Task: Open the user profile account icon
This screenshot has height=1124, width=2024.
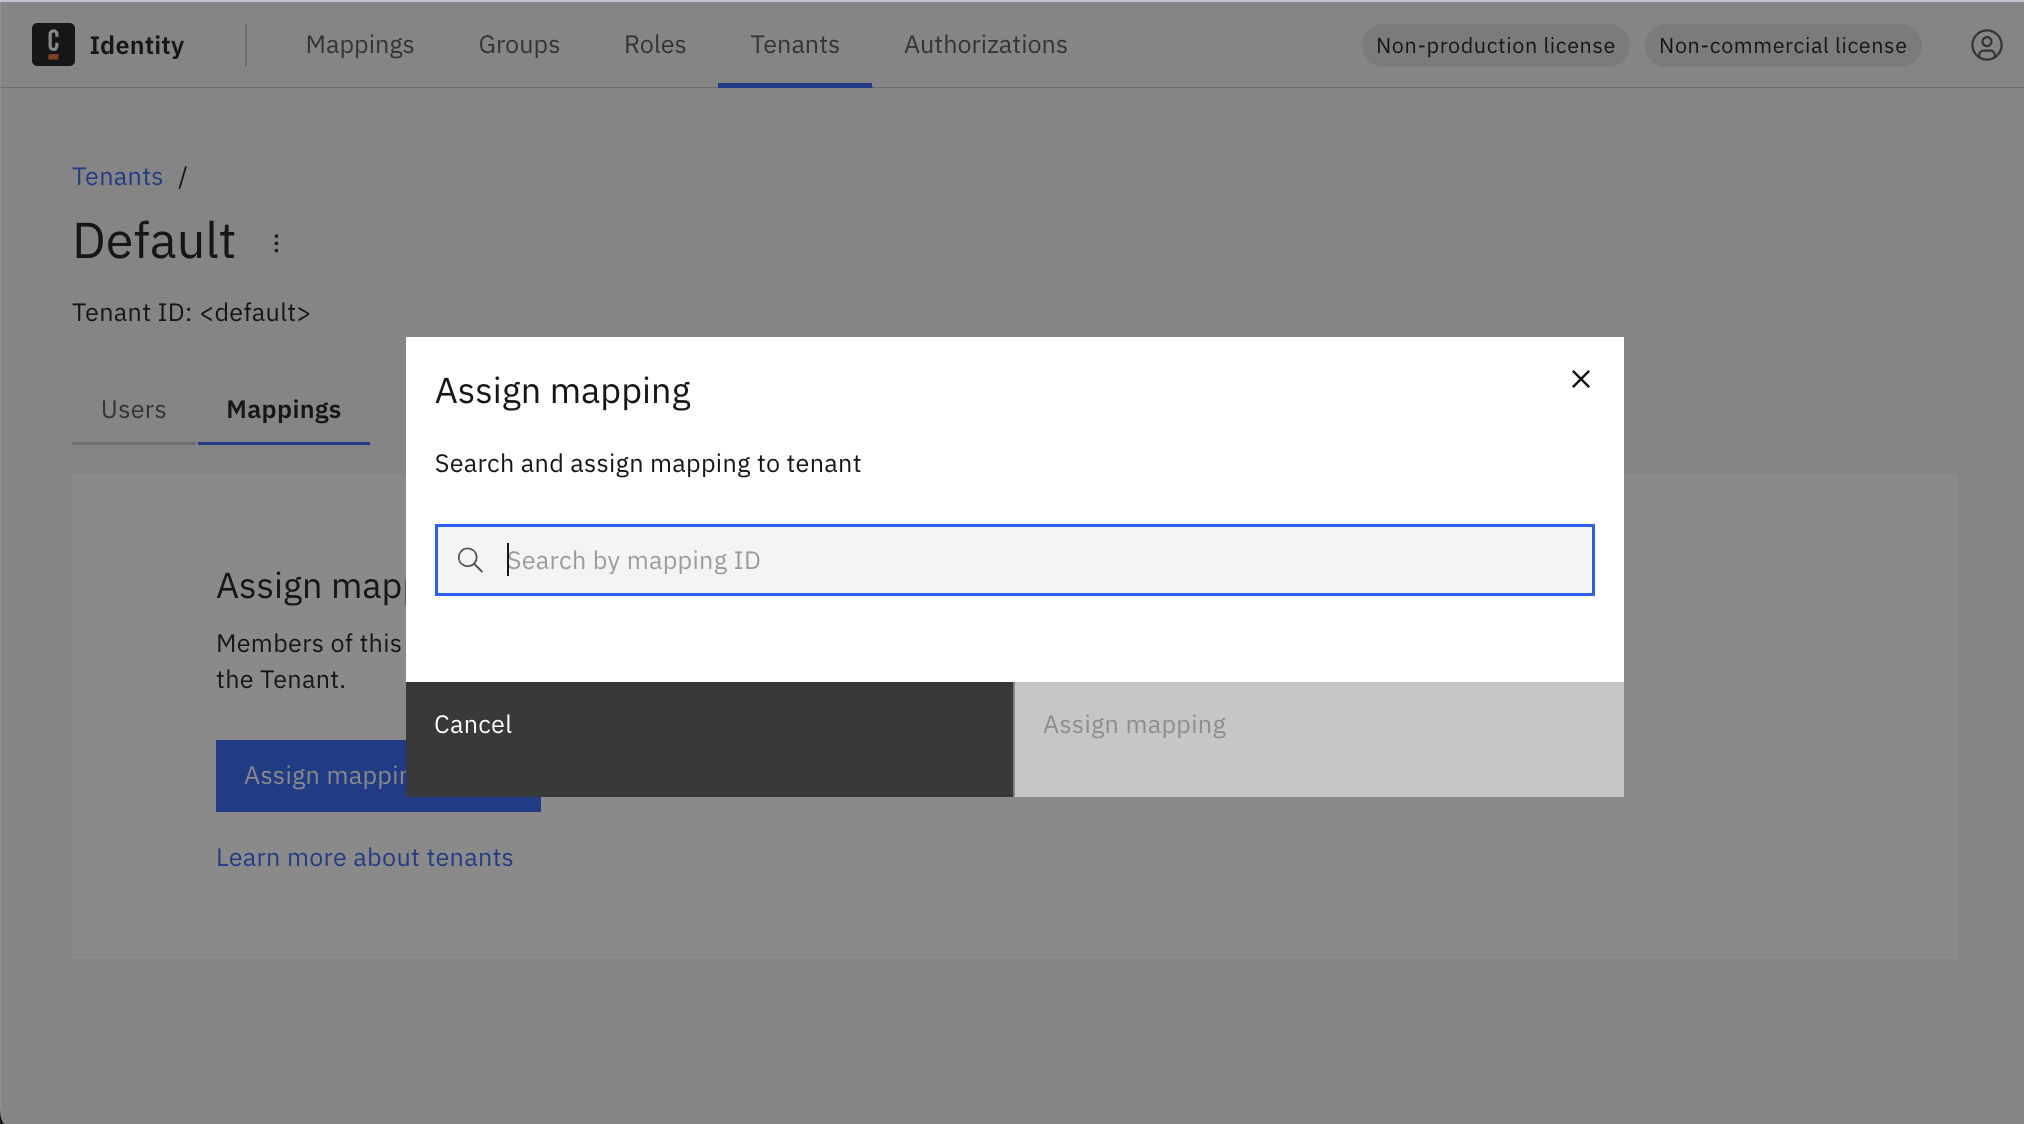Action: pos(1986,44)
